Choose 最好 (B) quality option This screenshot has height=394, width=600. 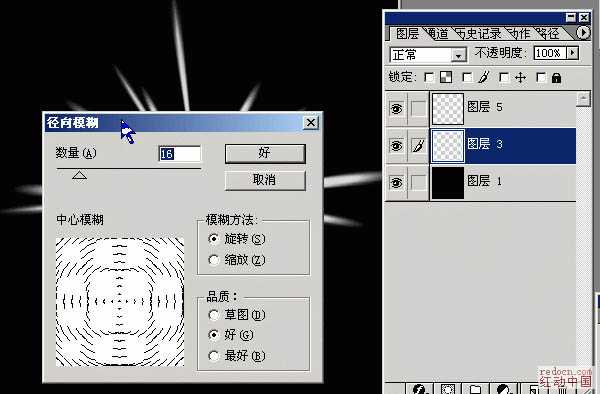[214, 356]
